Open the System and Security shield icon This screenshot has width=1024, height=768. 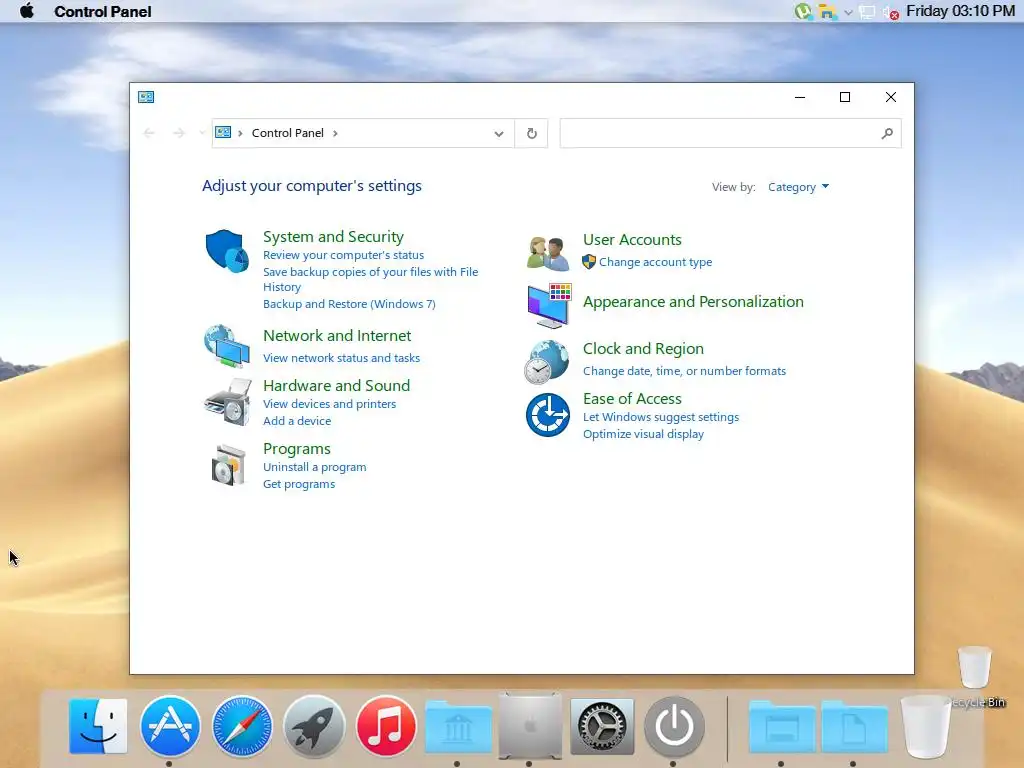pyautogui.click(x=227, y=250)
